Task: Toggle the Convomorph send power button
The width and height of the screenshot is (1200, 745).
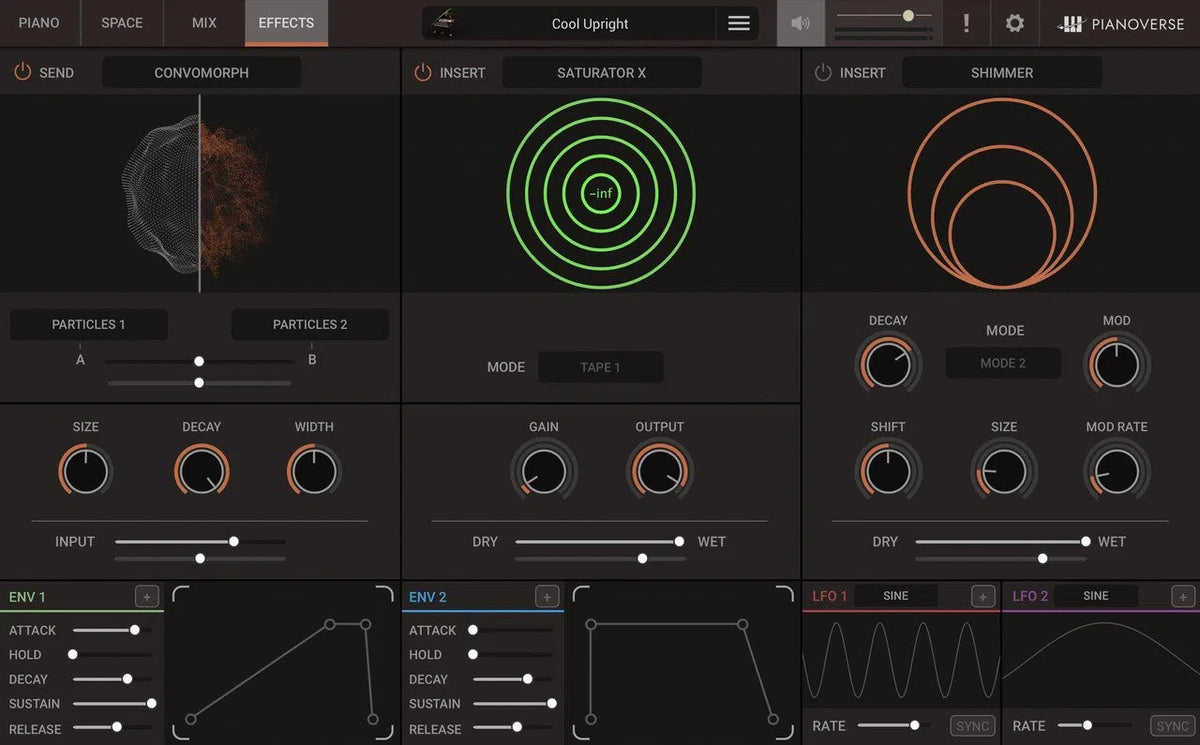Action: tap(22, 73)
